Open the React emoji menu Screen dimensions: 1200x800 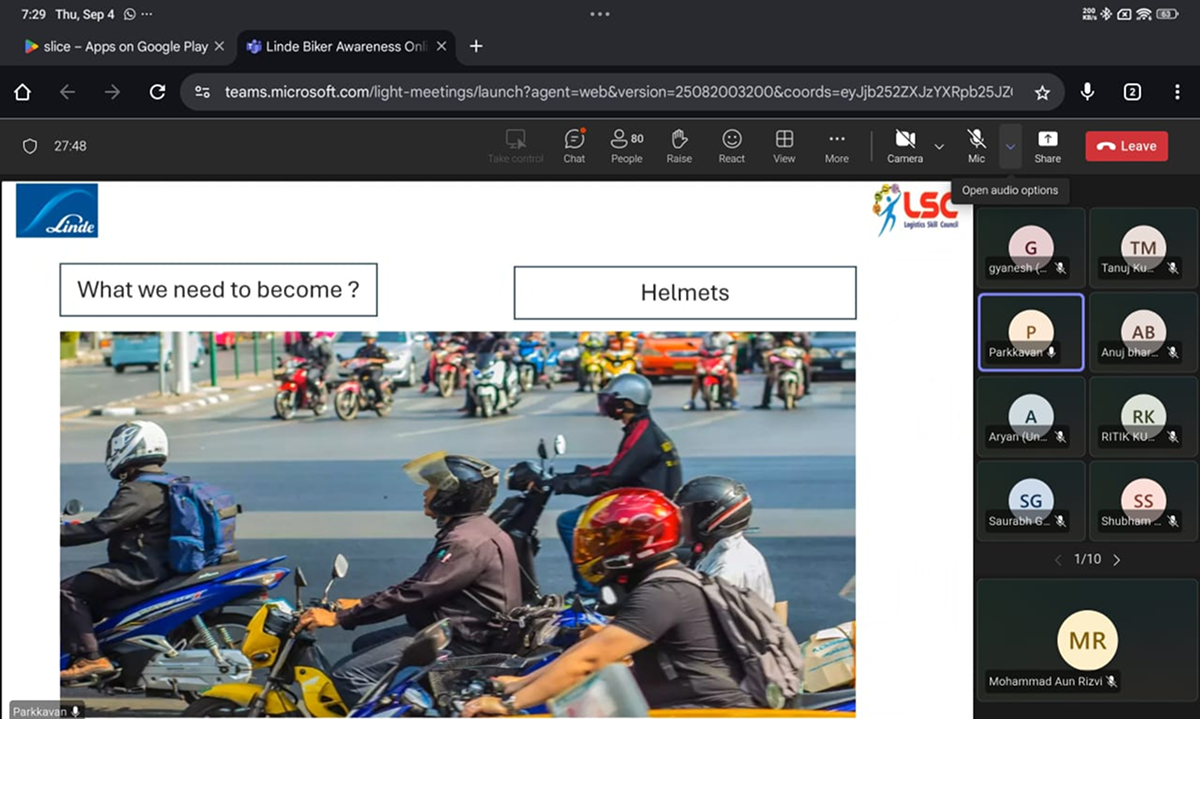click(x=731, y=146)
